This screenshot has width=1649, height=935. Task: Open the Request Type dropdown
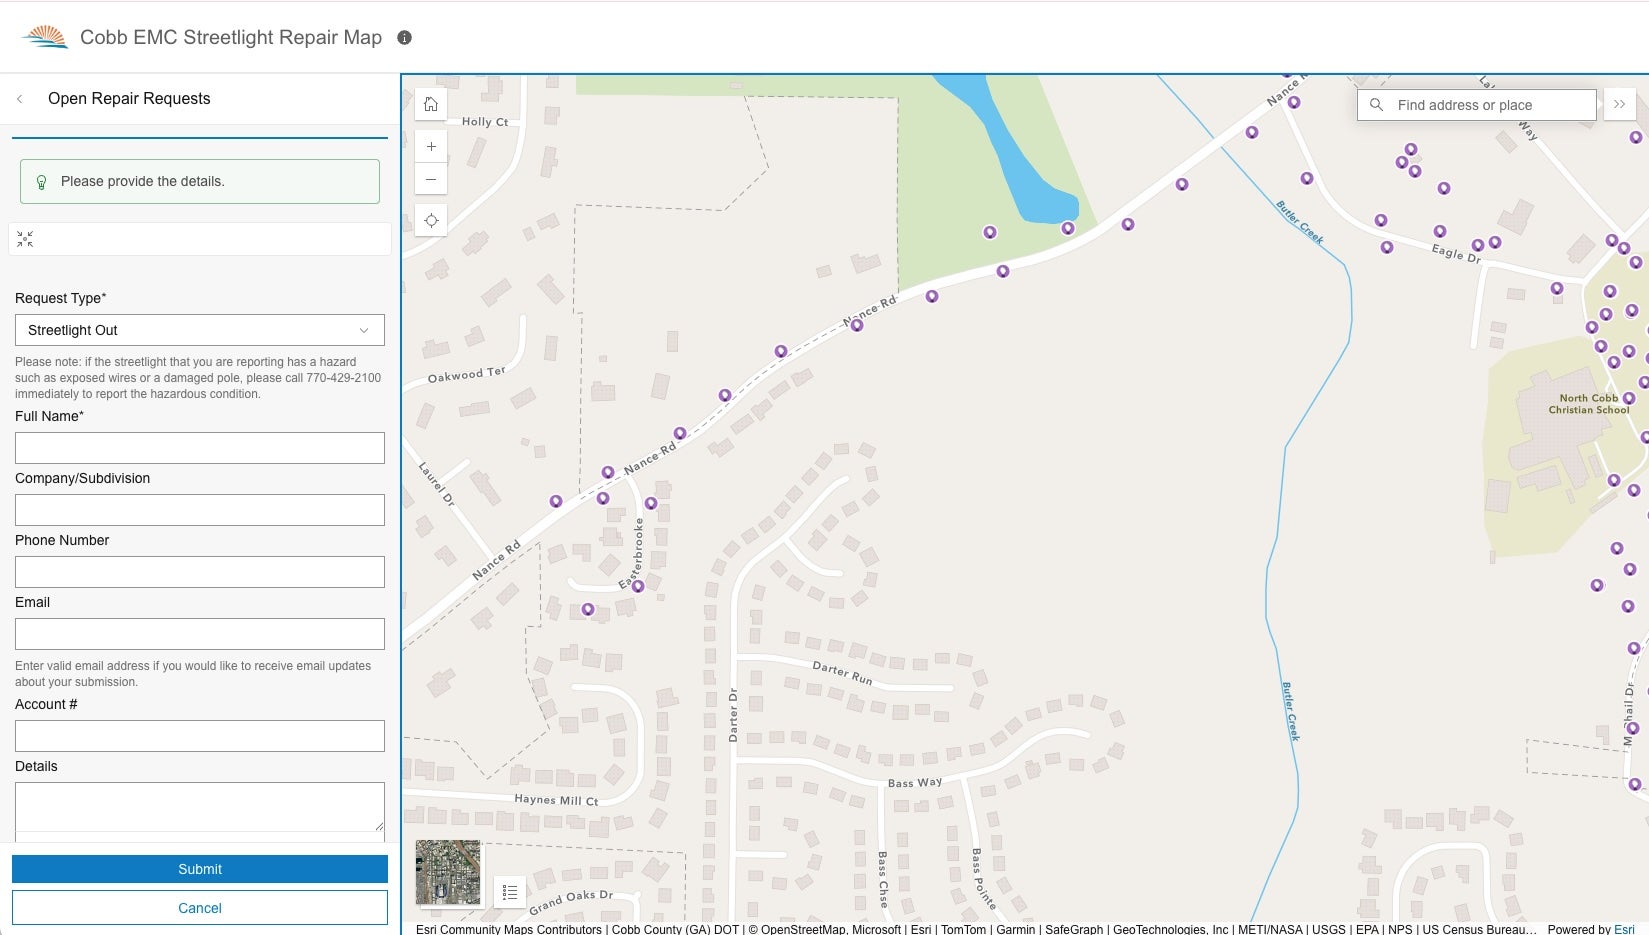tap(199, 330)
